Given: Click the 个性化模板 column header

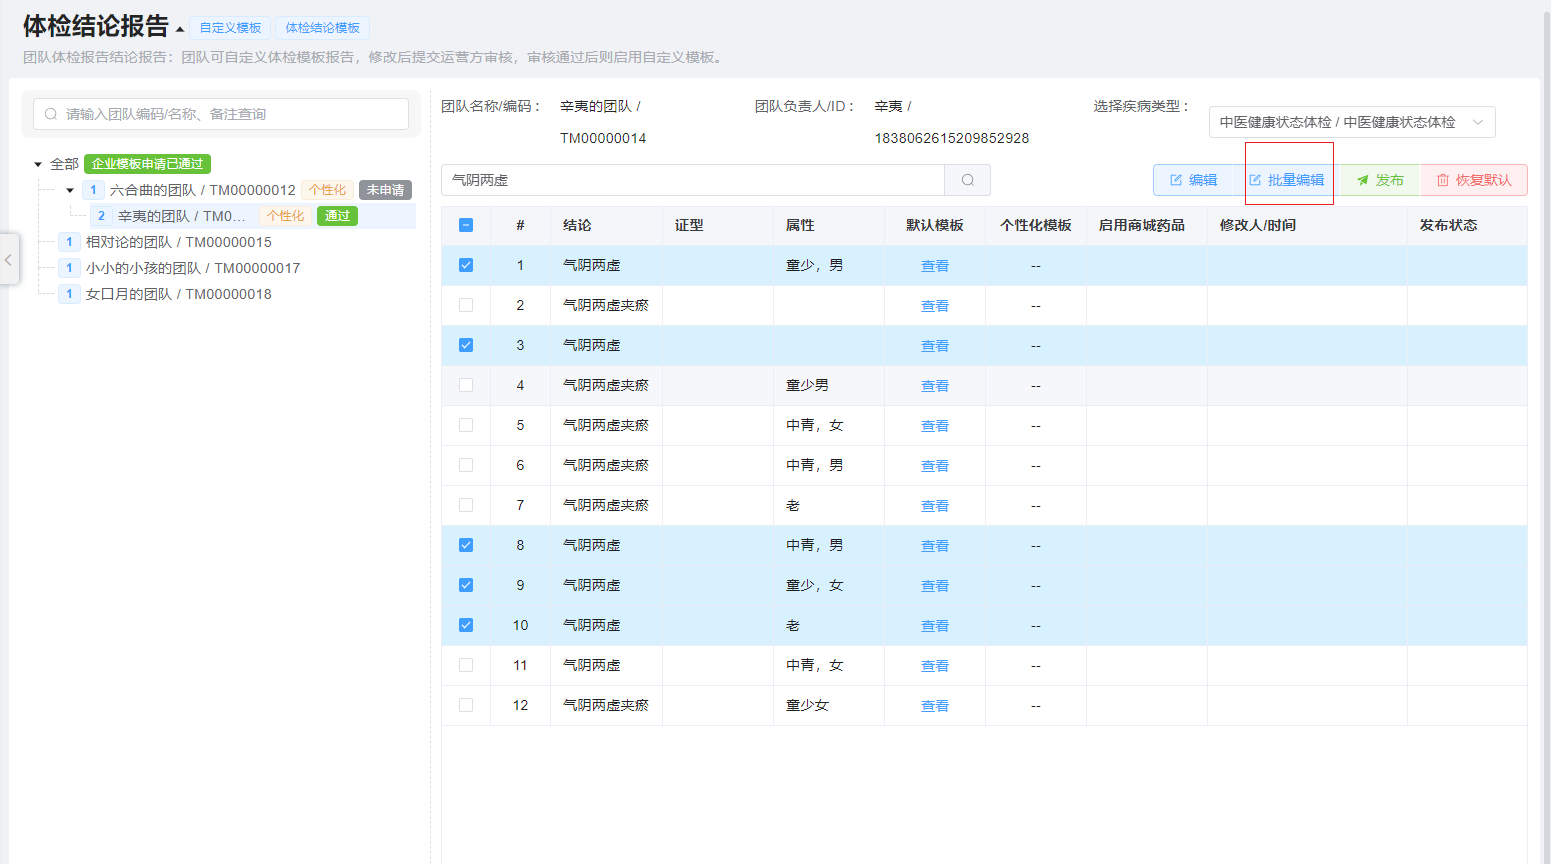Looking at the screenshot, I should (x=1036, y=225).
